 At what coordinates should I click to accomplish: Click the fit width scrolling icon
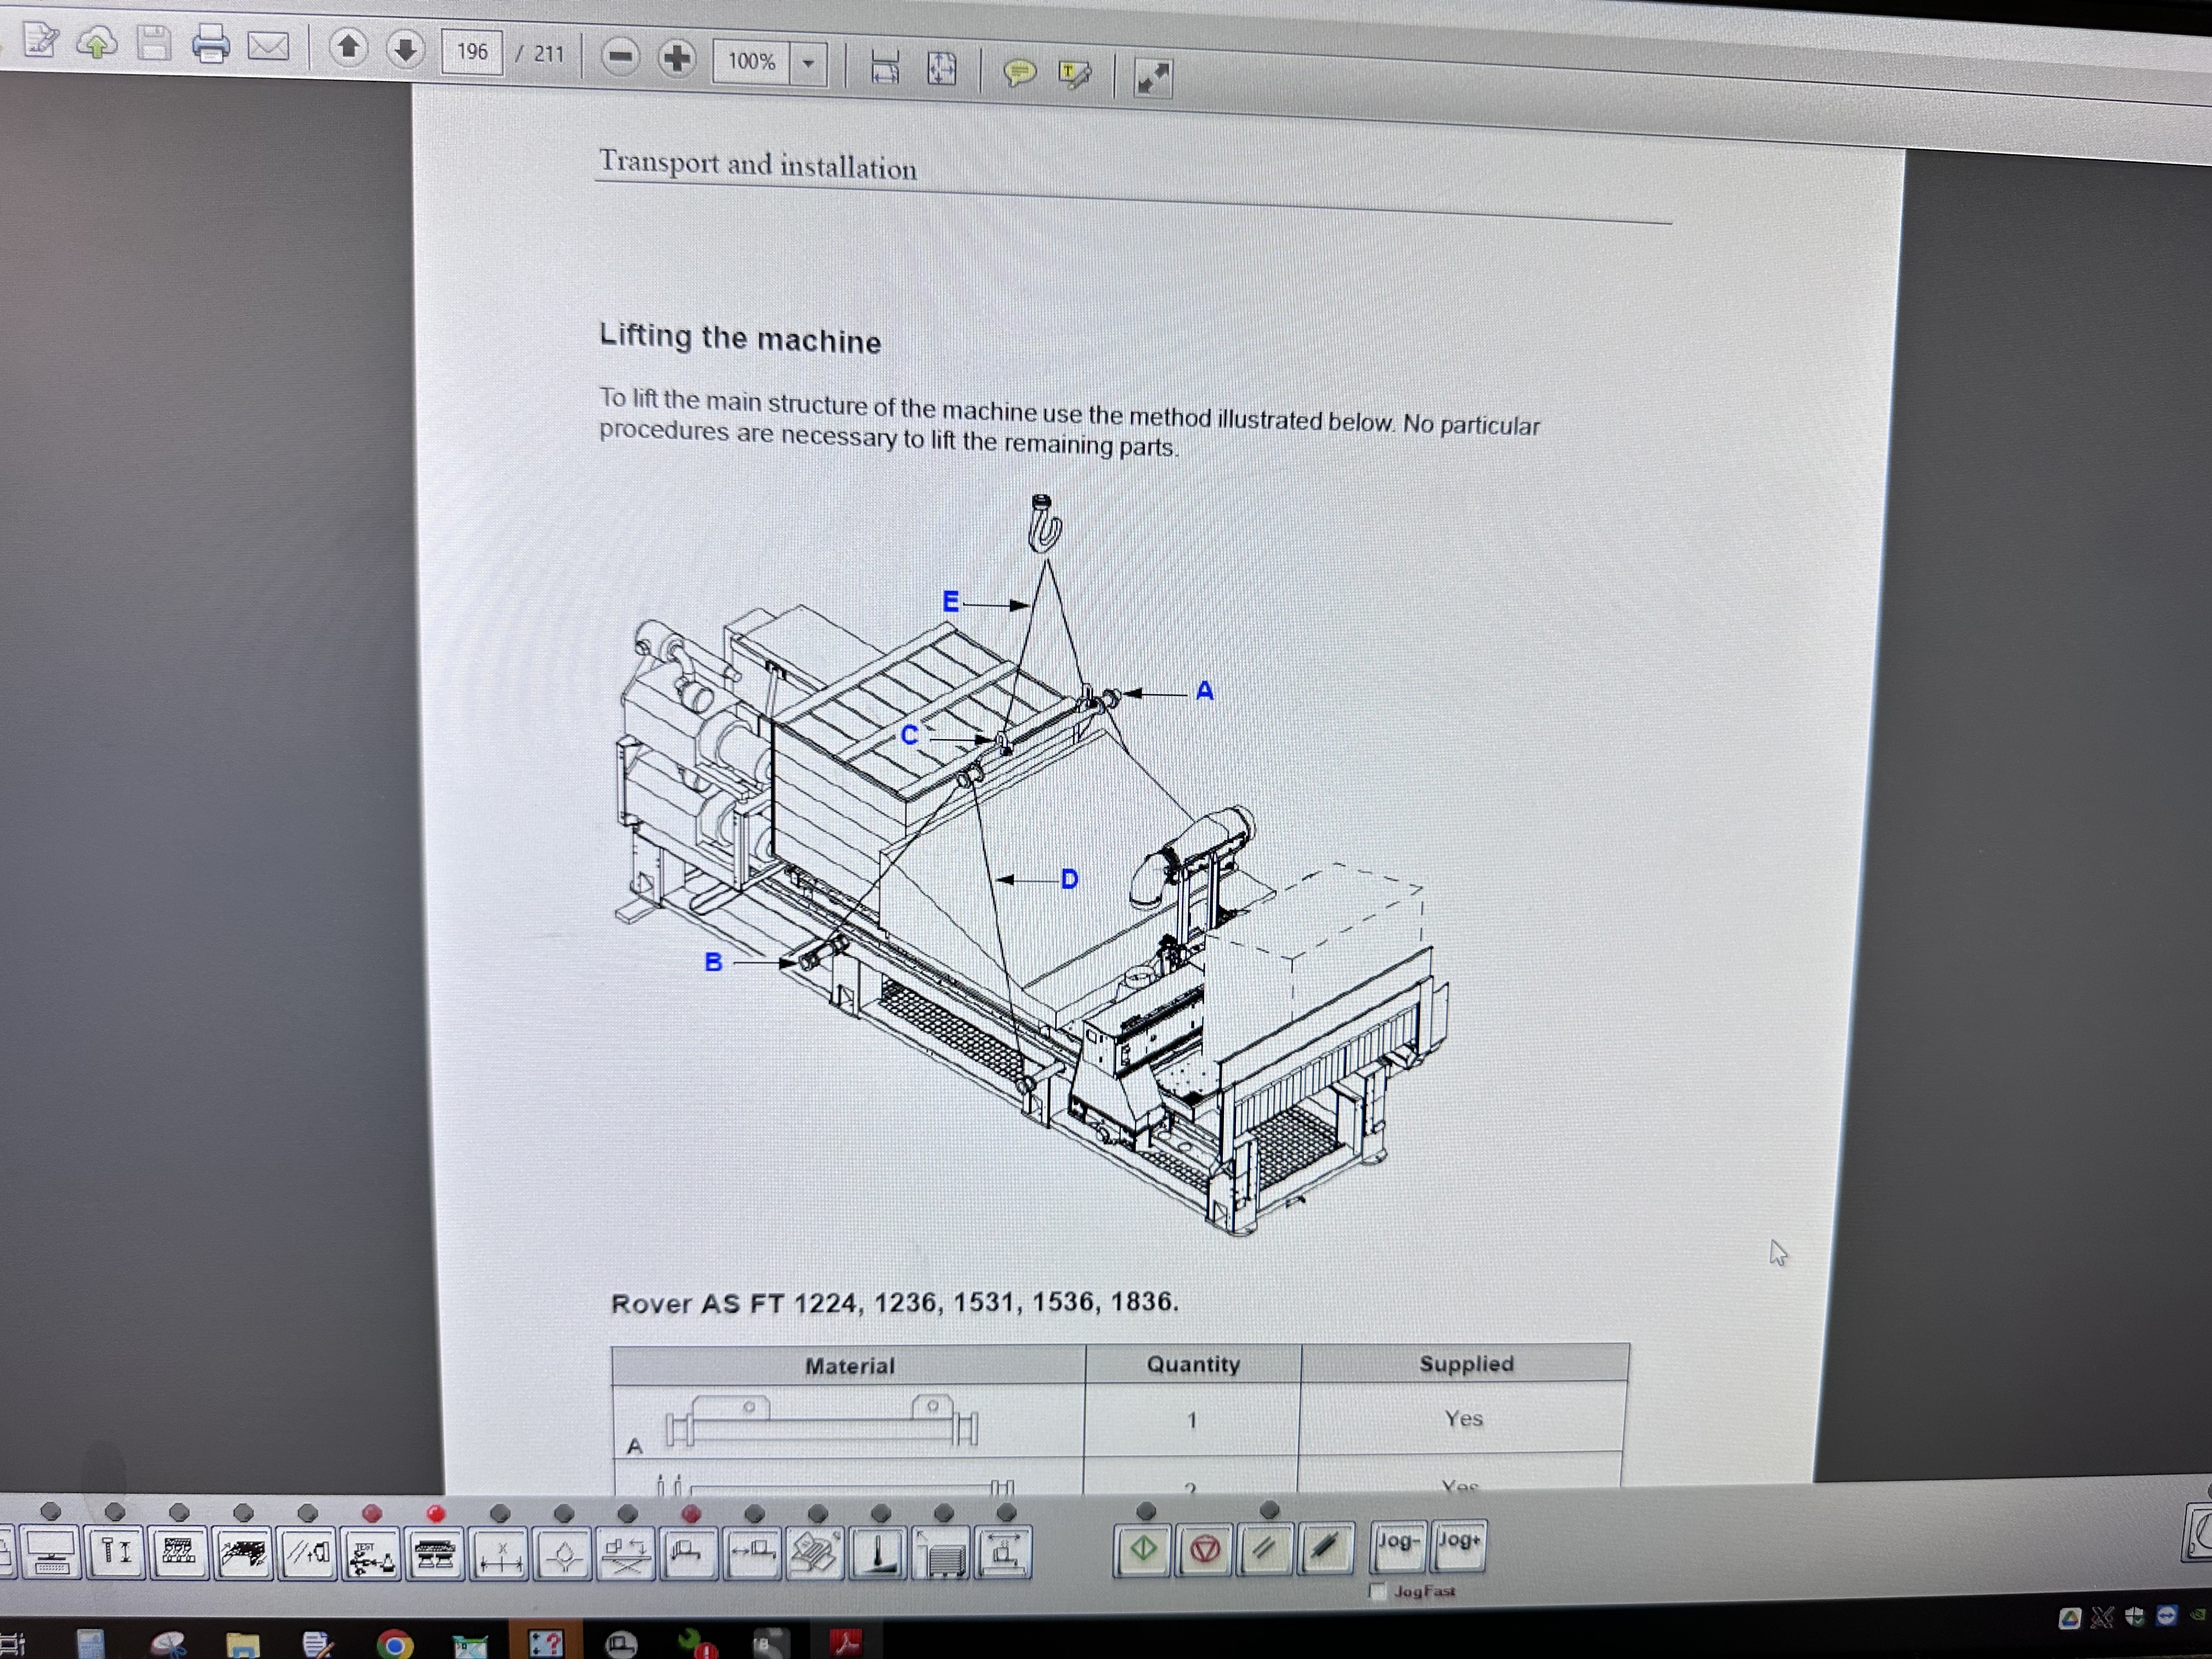click(x=885, y=67)
